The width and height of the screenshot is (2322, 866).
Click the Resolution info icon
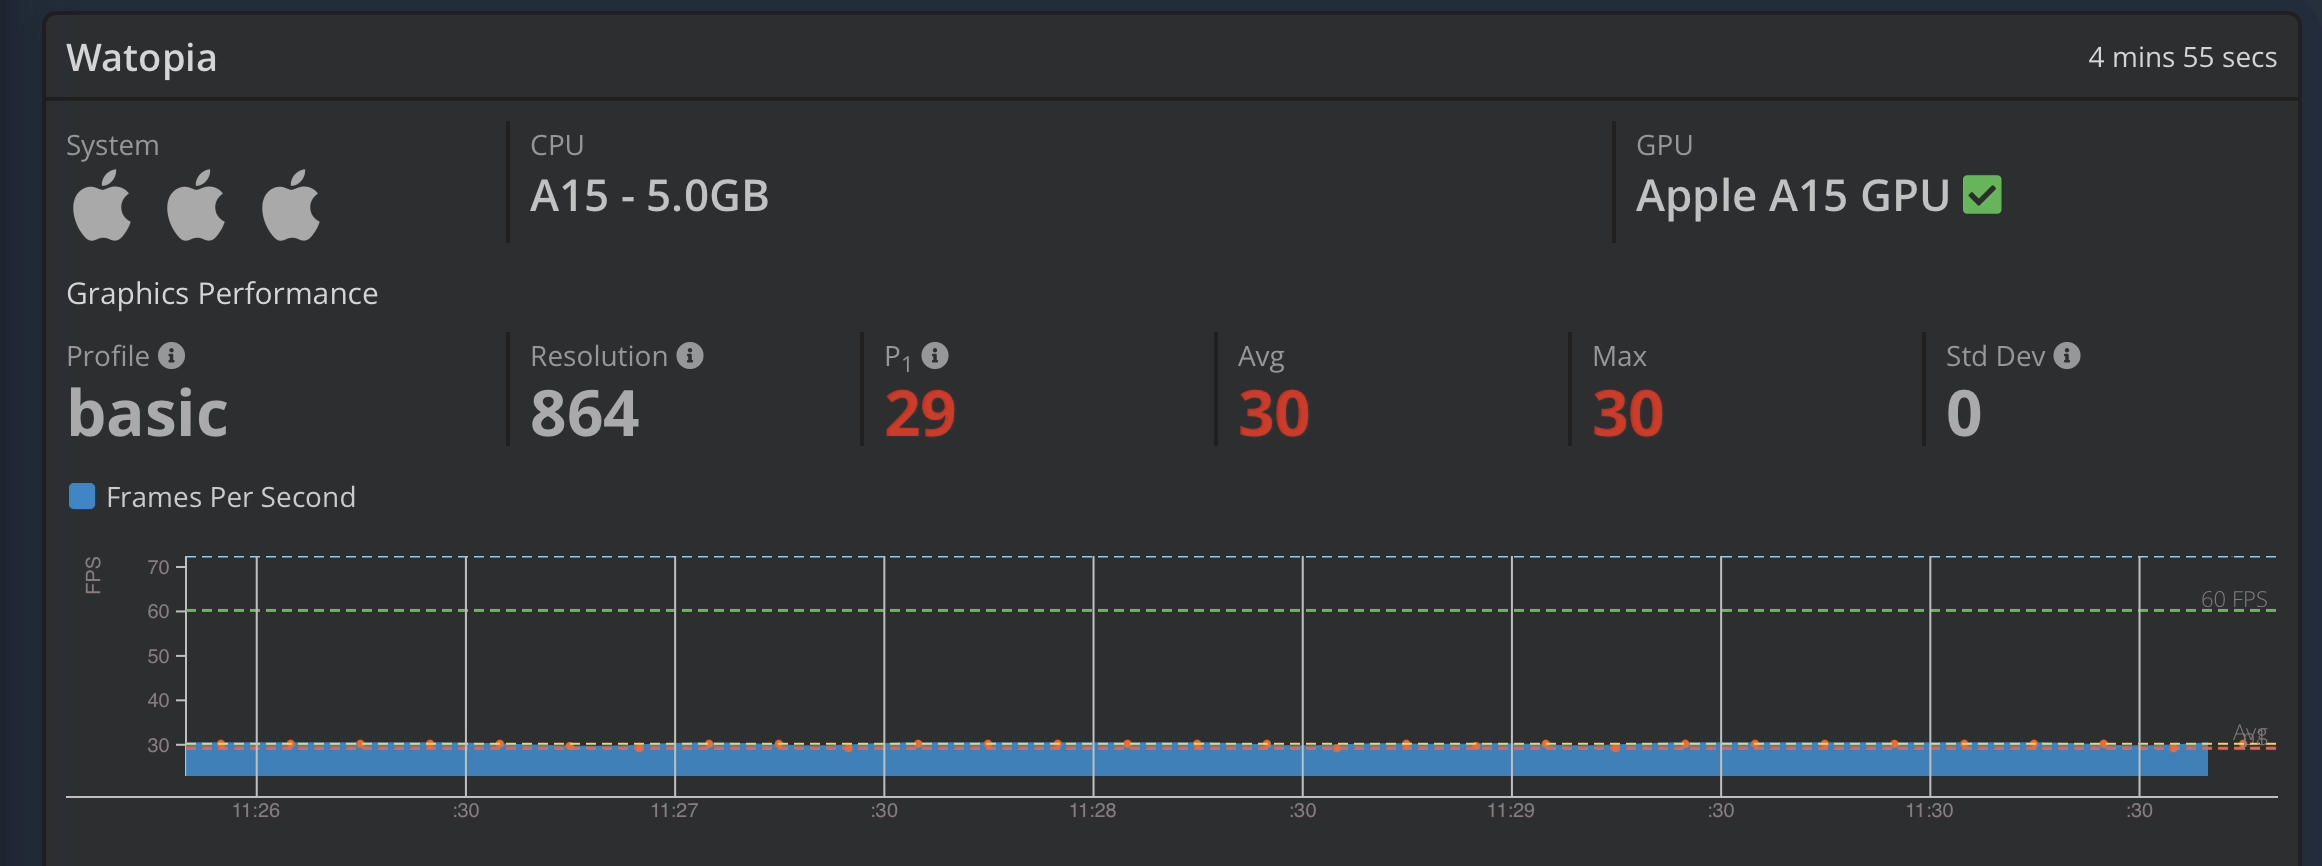(x=690, y=356)
